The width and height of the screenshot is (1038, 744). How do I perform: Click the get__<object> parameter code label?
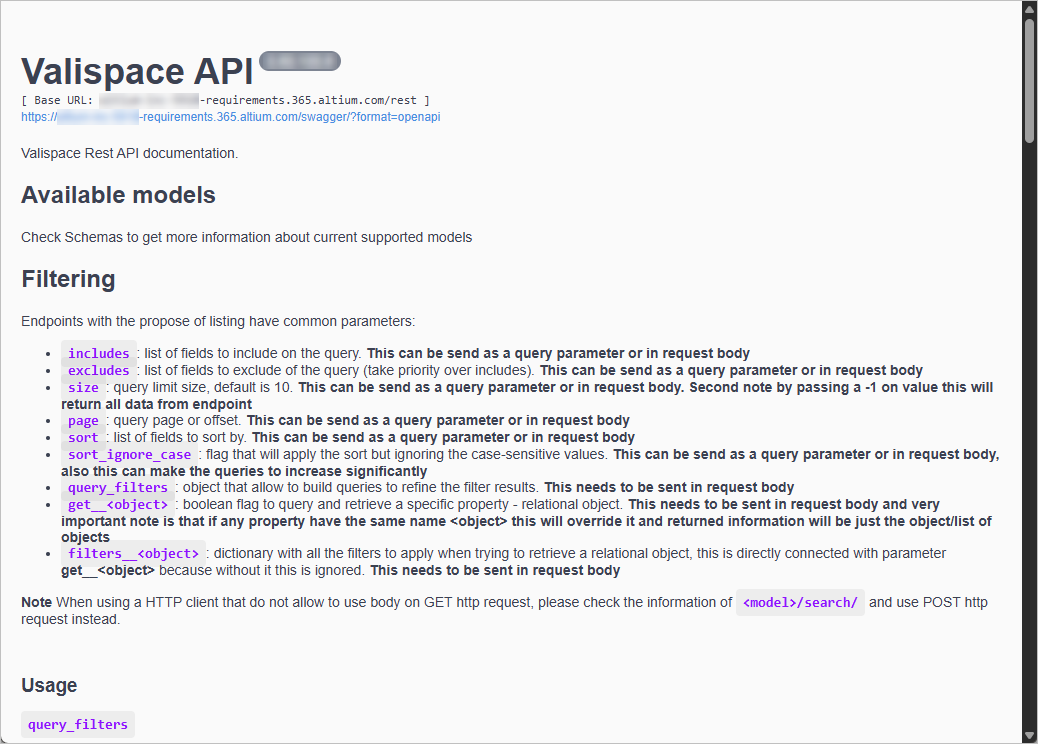click(118, 505)
